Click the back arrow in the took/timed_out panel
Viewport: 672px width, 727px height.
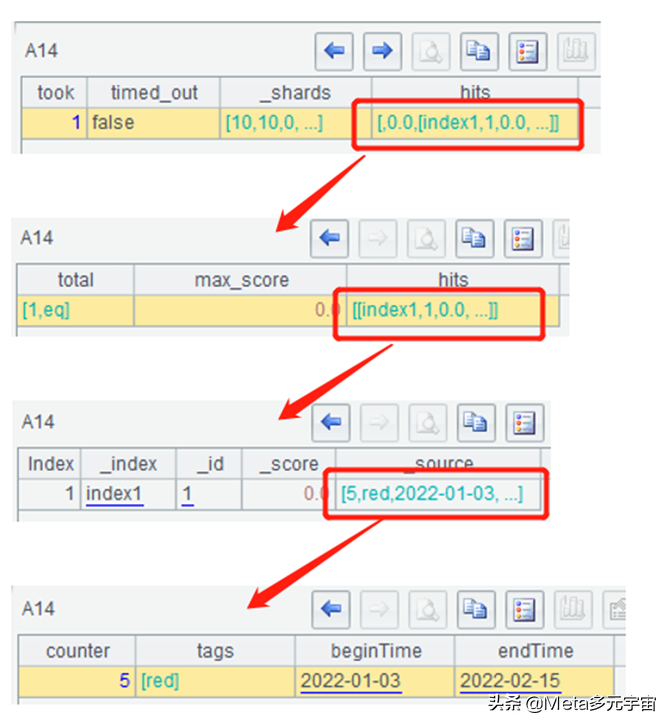click(334, 51)
